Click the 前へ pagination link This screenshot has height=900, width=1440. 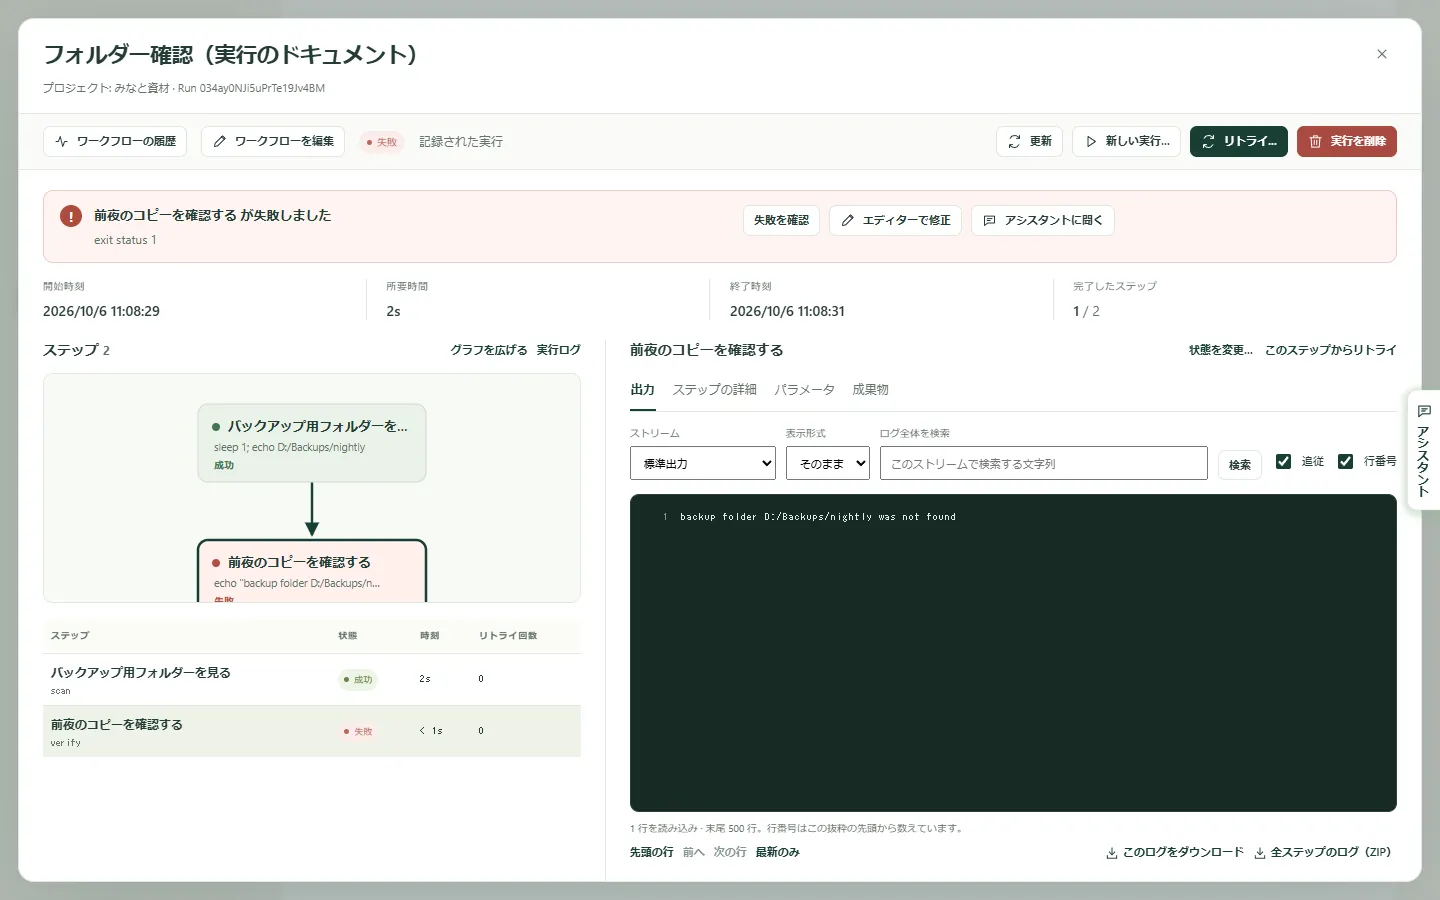694,853
